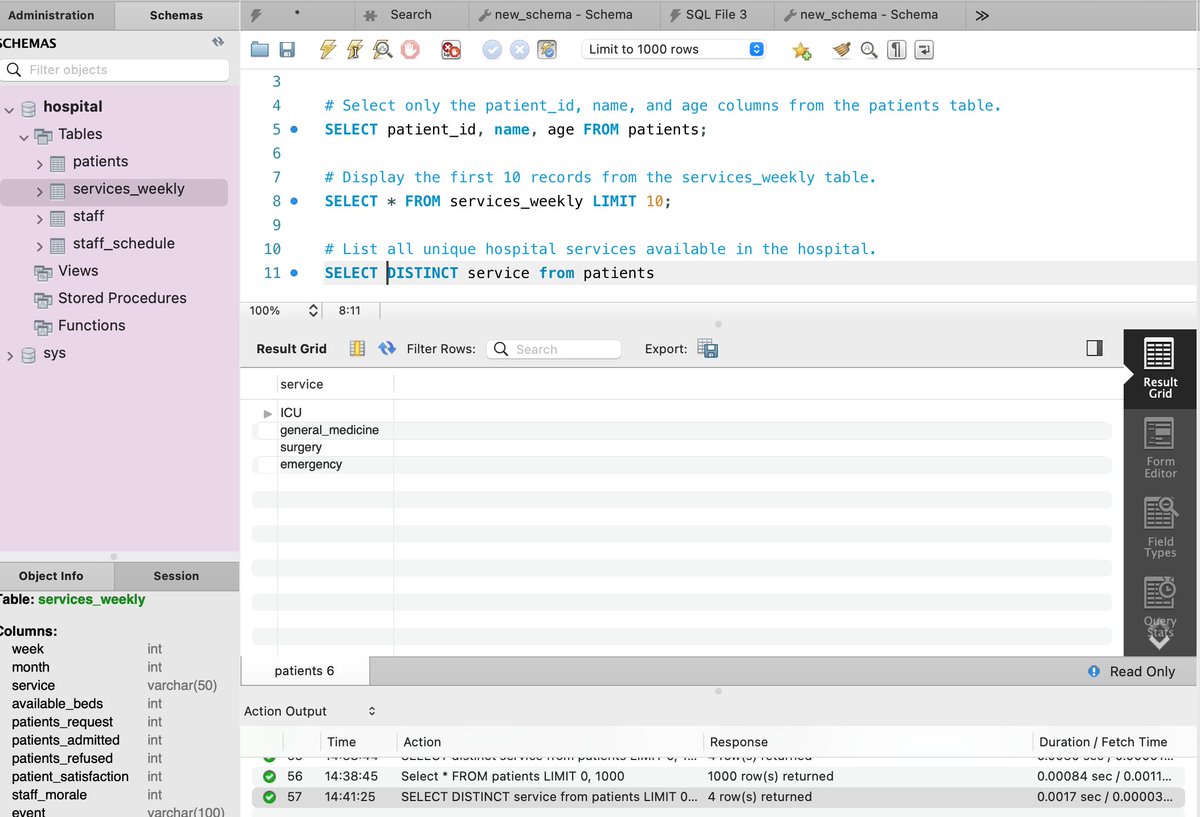Select the surgery result row
Image resolution: width=1200 pixels, height=817 pixels.
[681, 447]
